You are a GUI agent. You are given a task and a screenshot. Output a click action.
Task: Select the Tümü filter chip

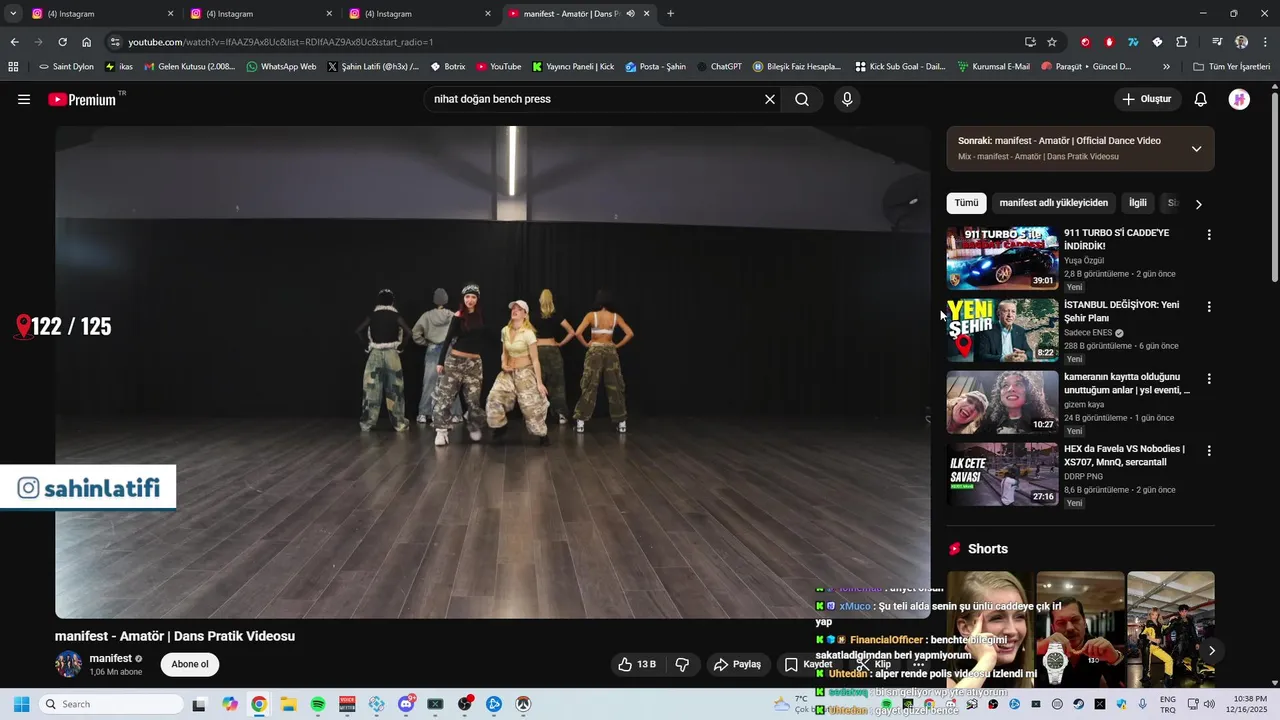(x=966, y=203)
